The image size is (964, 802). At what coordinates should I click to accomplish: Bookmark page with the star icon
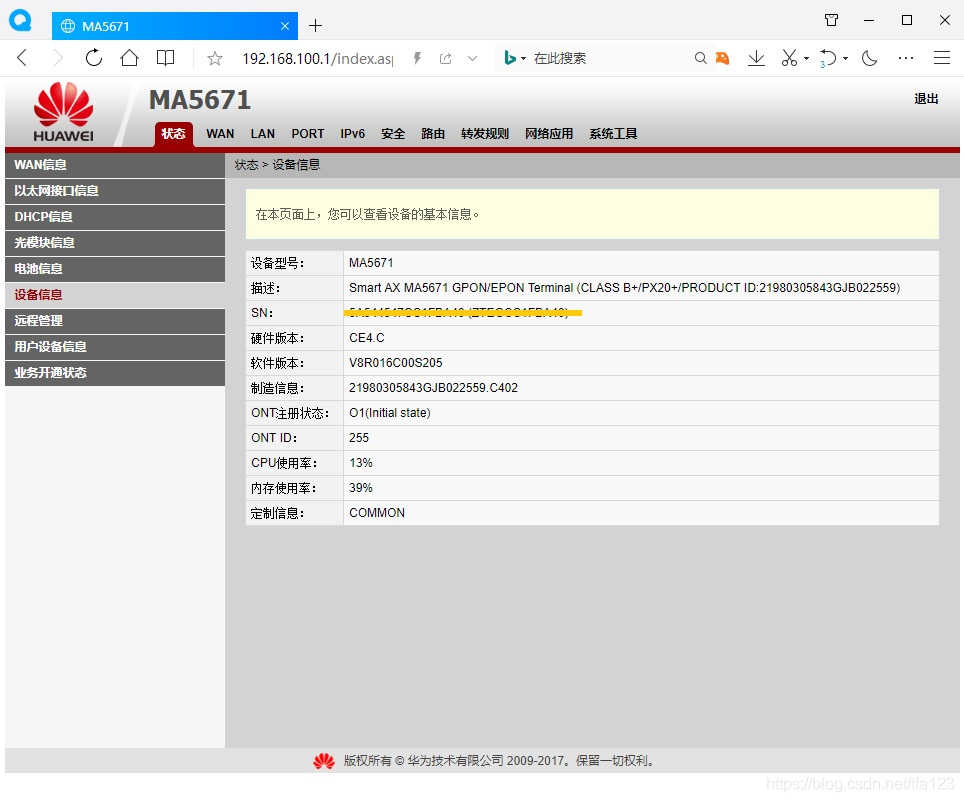[x=215, y=59]
